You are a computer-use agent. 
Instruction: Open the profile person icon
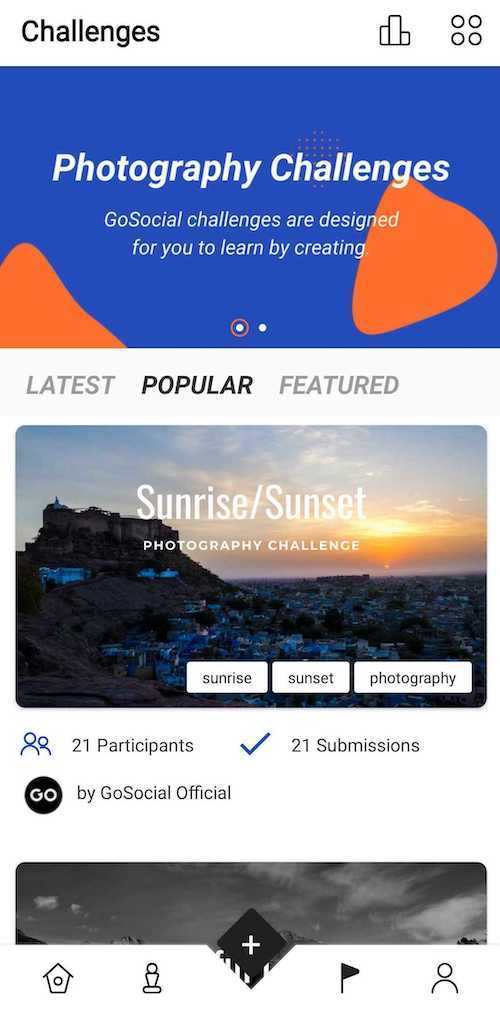(x=445, y=978)
